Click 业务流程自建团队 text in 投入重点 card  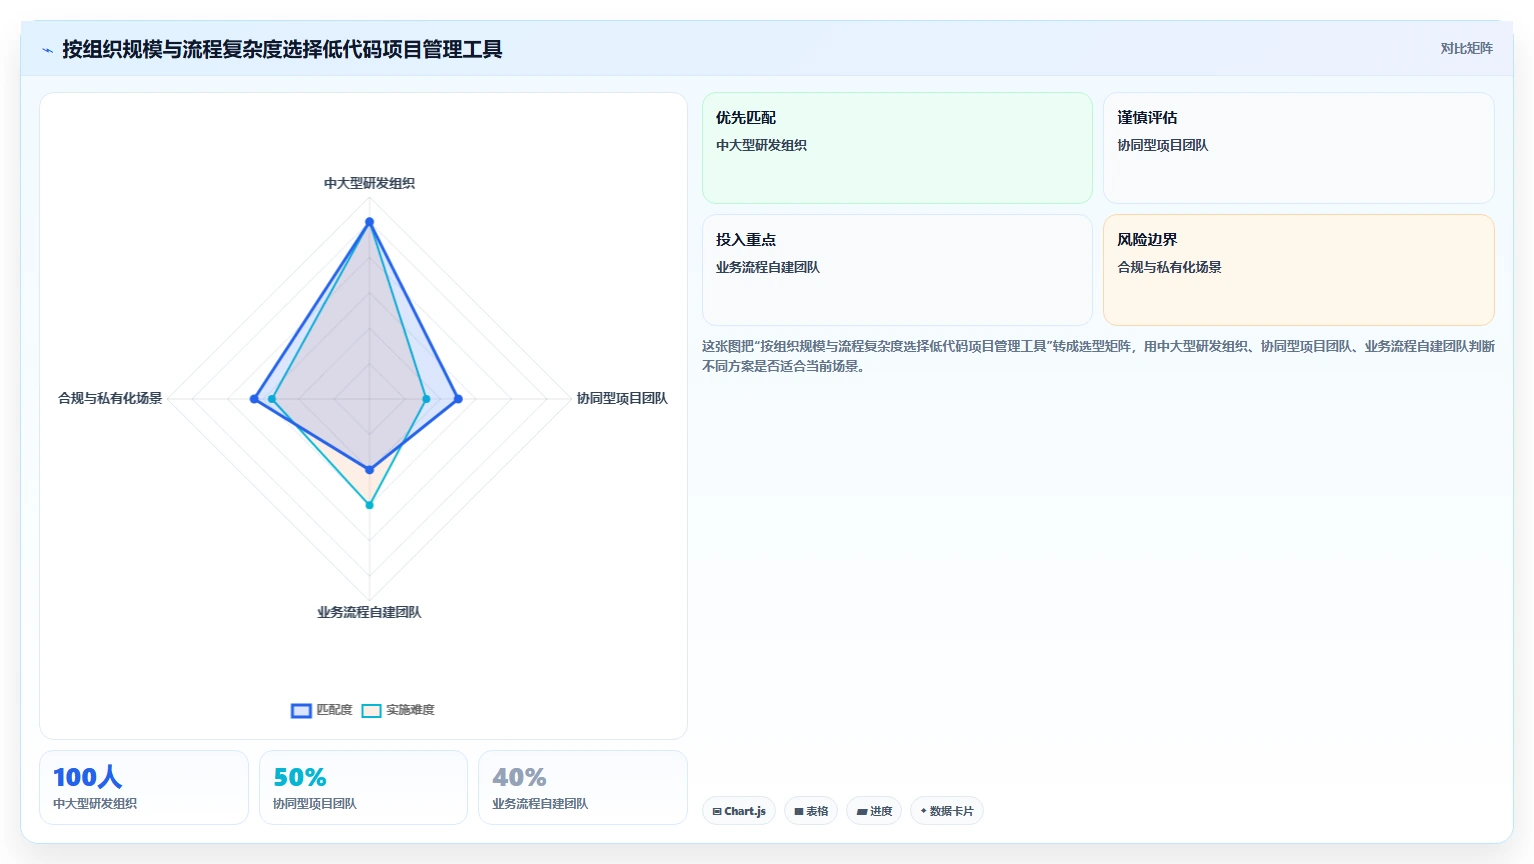click(x=768, y=267)
